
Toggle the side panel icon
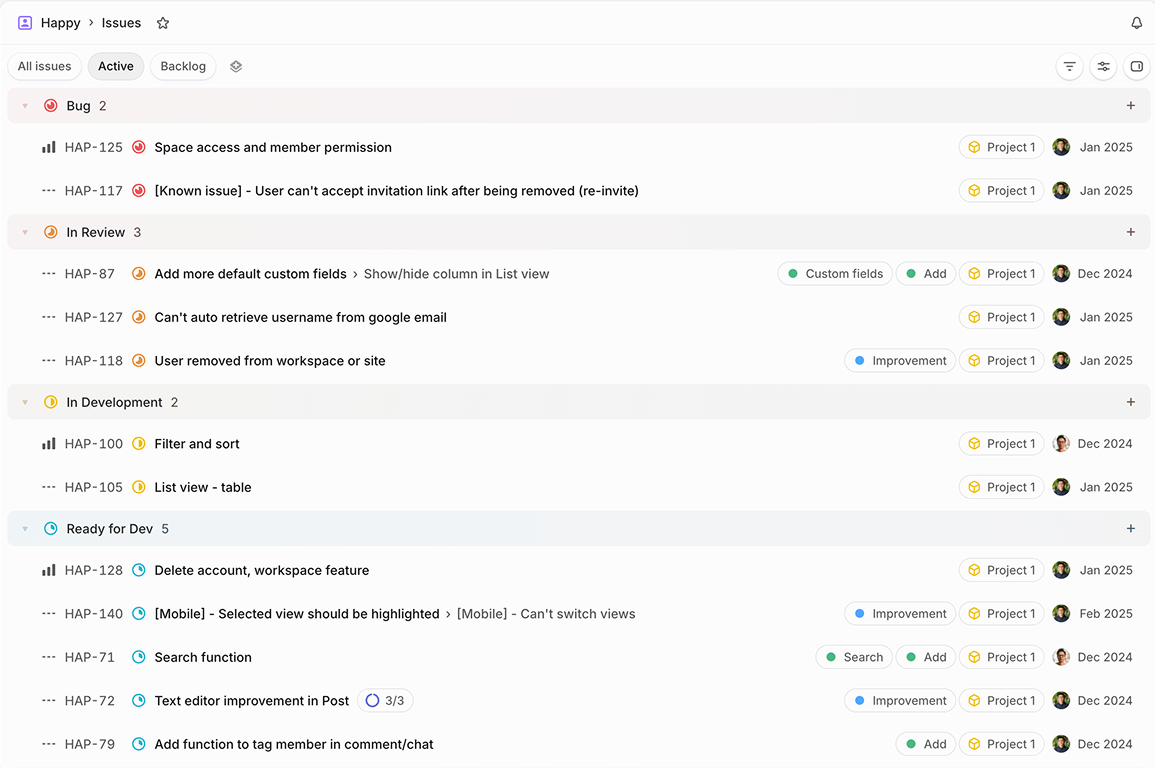(1137, 66)
